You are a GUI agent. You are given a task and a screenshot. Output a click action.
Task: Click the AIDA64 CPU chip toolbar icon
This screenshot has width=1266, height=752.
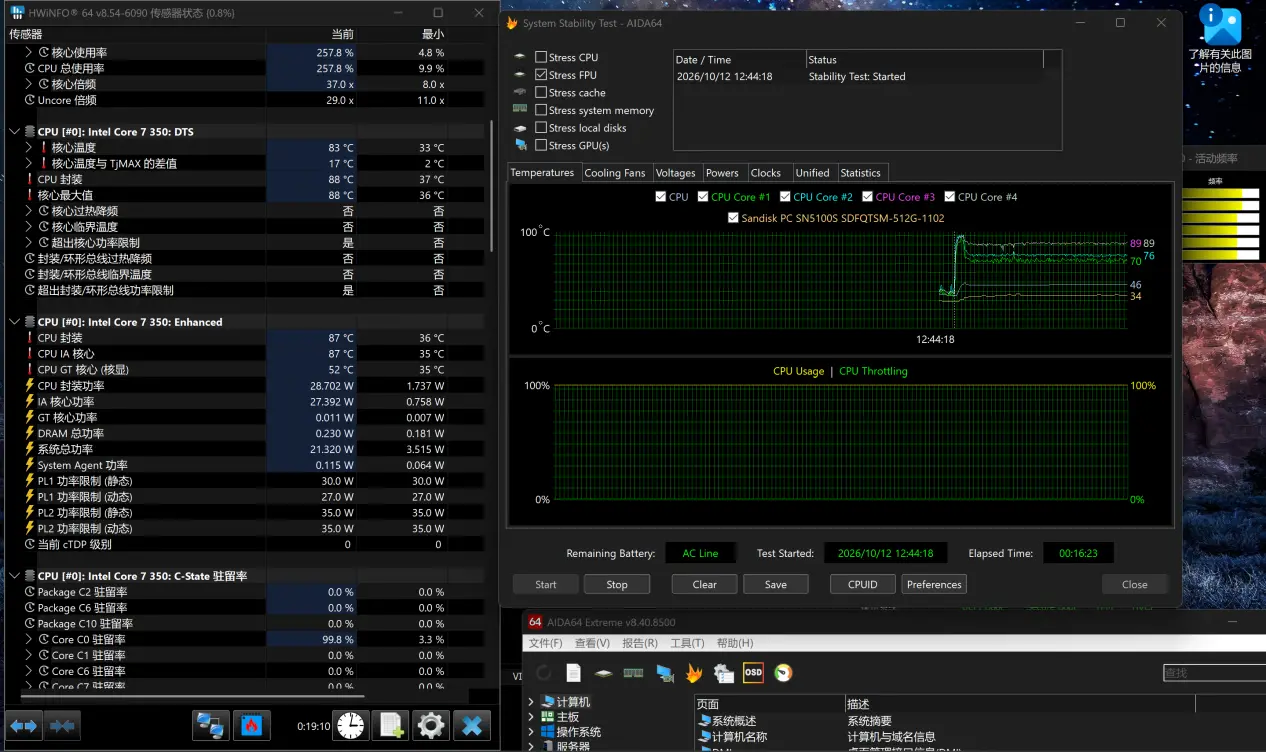(603, 673)
